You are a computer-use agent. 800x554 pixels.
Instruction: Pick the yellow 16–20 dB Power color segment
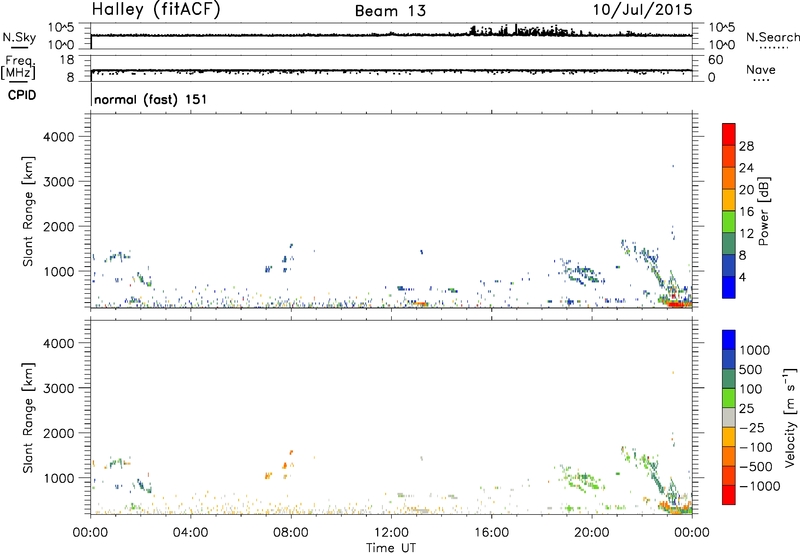click(729, 200)
